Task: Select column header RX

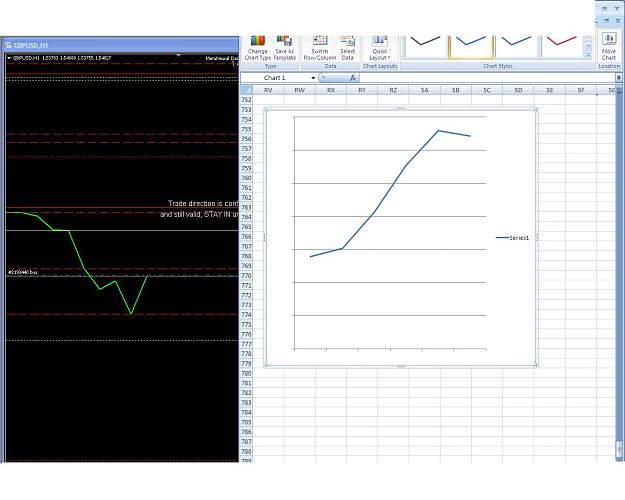Action: pos(331,91)
